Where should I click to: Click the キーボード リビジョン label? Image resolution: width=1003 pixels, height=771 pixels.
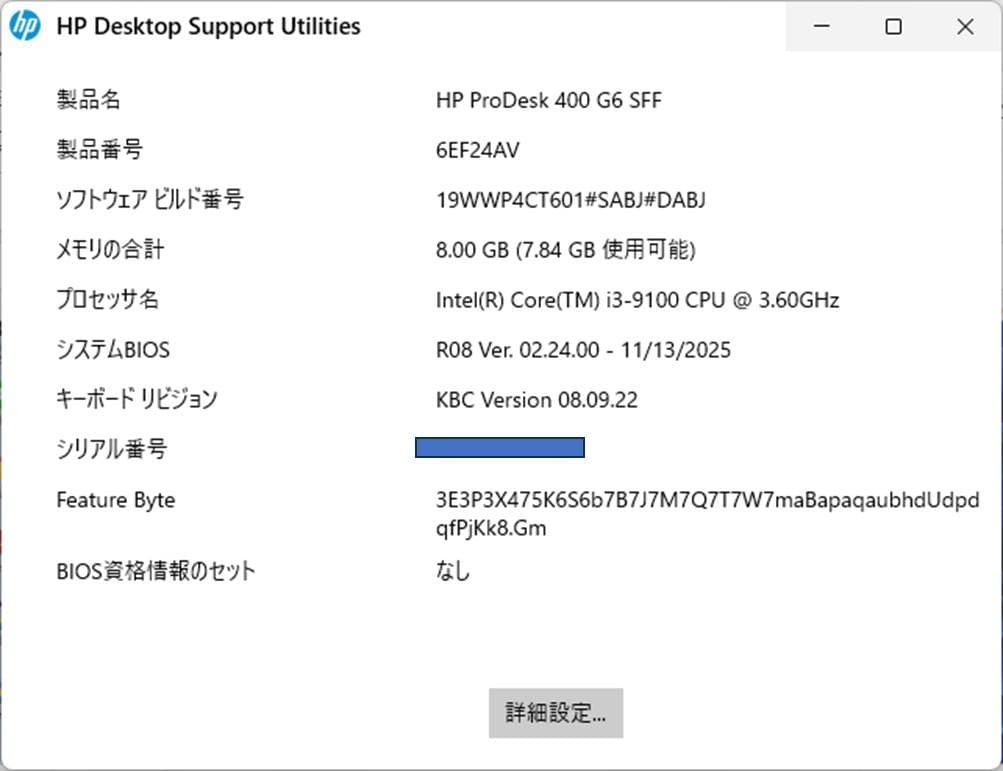coord(137,399)
